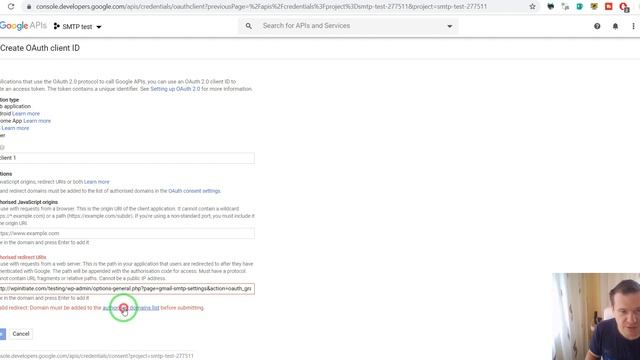Open the SMTP test project selector
The height and width of the screenshot is (360, 640).
(x=78, y=27)
